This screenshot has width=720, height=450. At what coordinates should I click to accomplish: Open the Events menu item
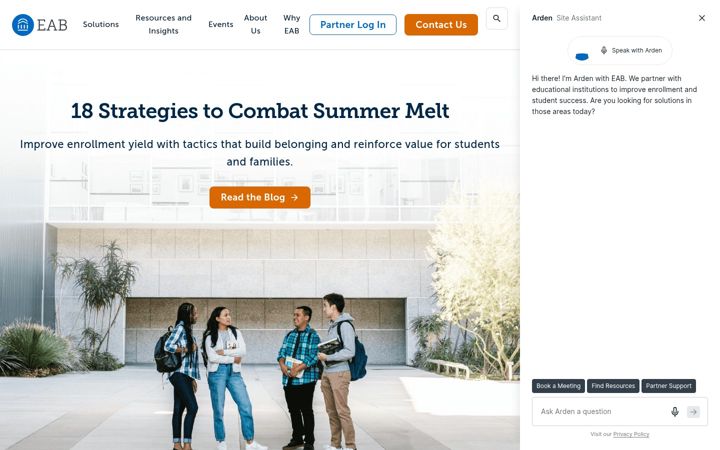(220, 24)
